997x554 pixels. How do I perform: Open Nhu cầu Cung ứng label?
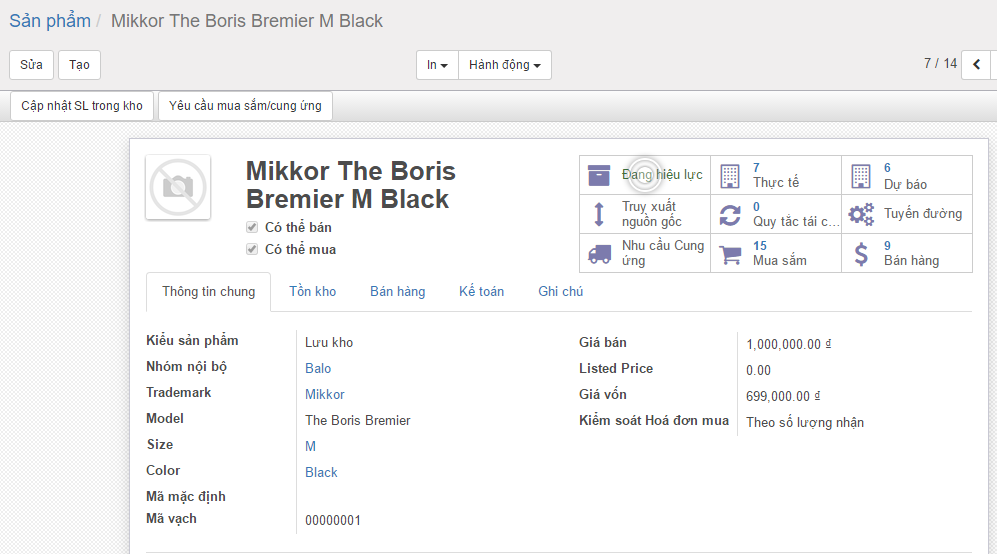pyautogui.click(x=663, y=253)
